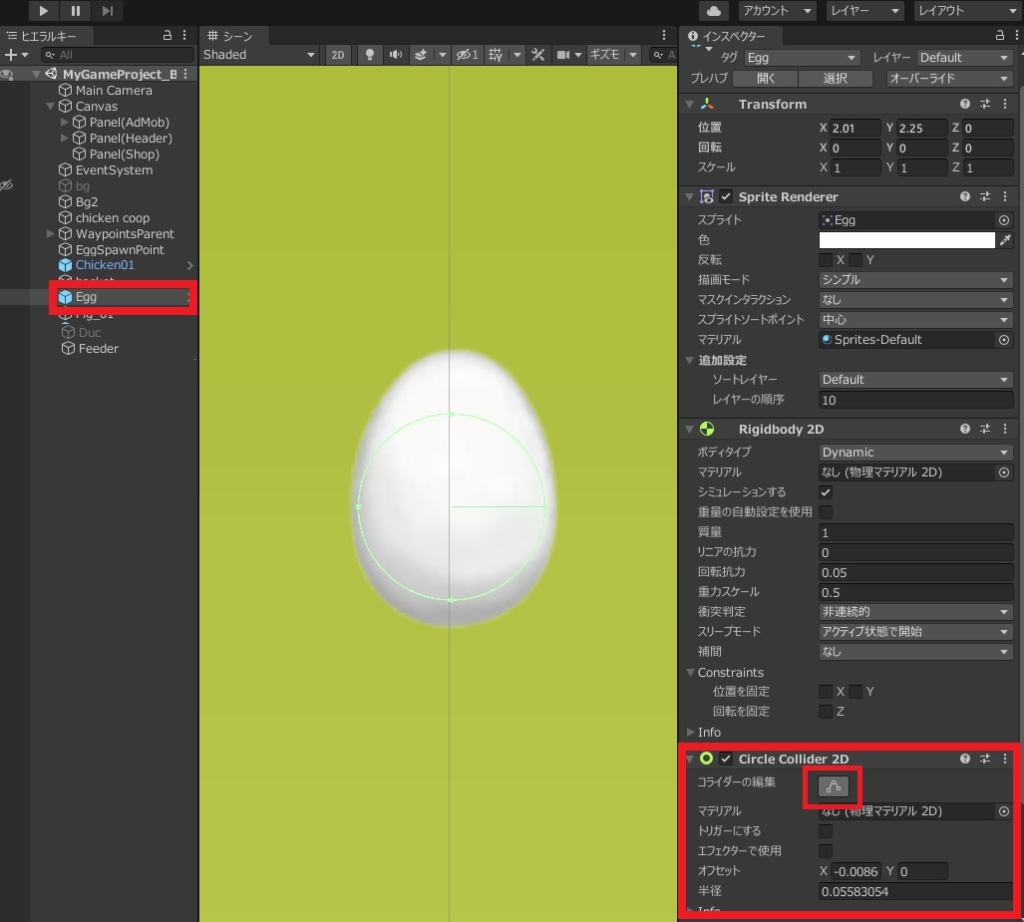
Task: Open the ボディタイプ Dynamic dropdown
Action: pyautogui.click(x=915, y=452)
